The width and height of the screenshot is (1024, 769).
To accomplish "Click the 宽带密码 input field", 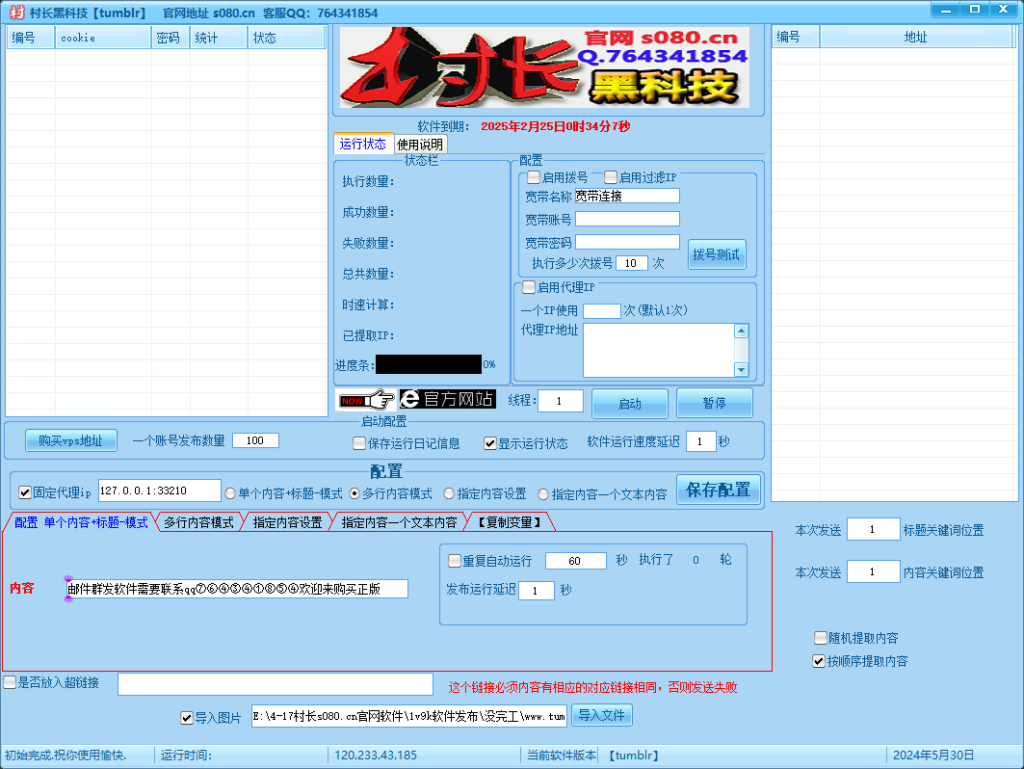I will coord(627,242).
